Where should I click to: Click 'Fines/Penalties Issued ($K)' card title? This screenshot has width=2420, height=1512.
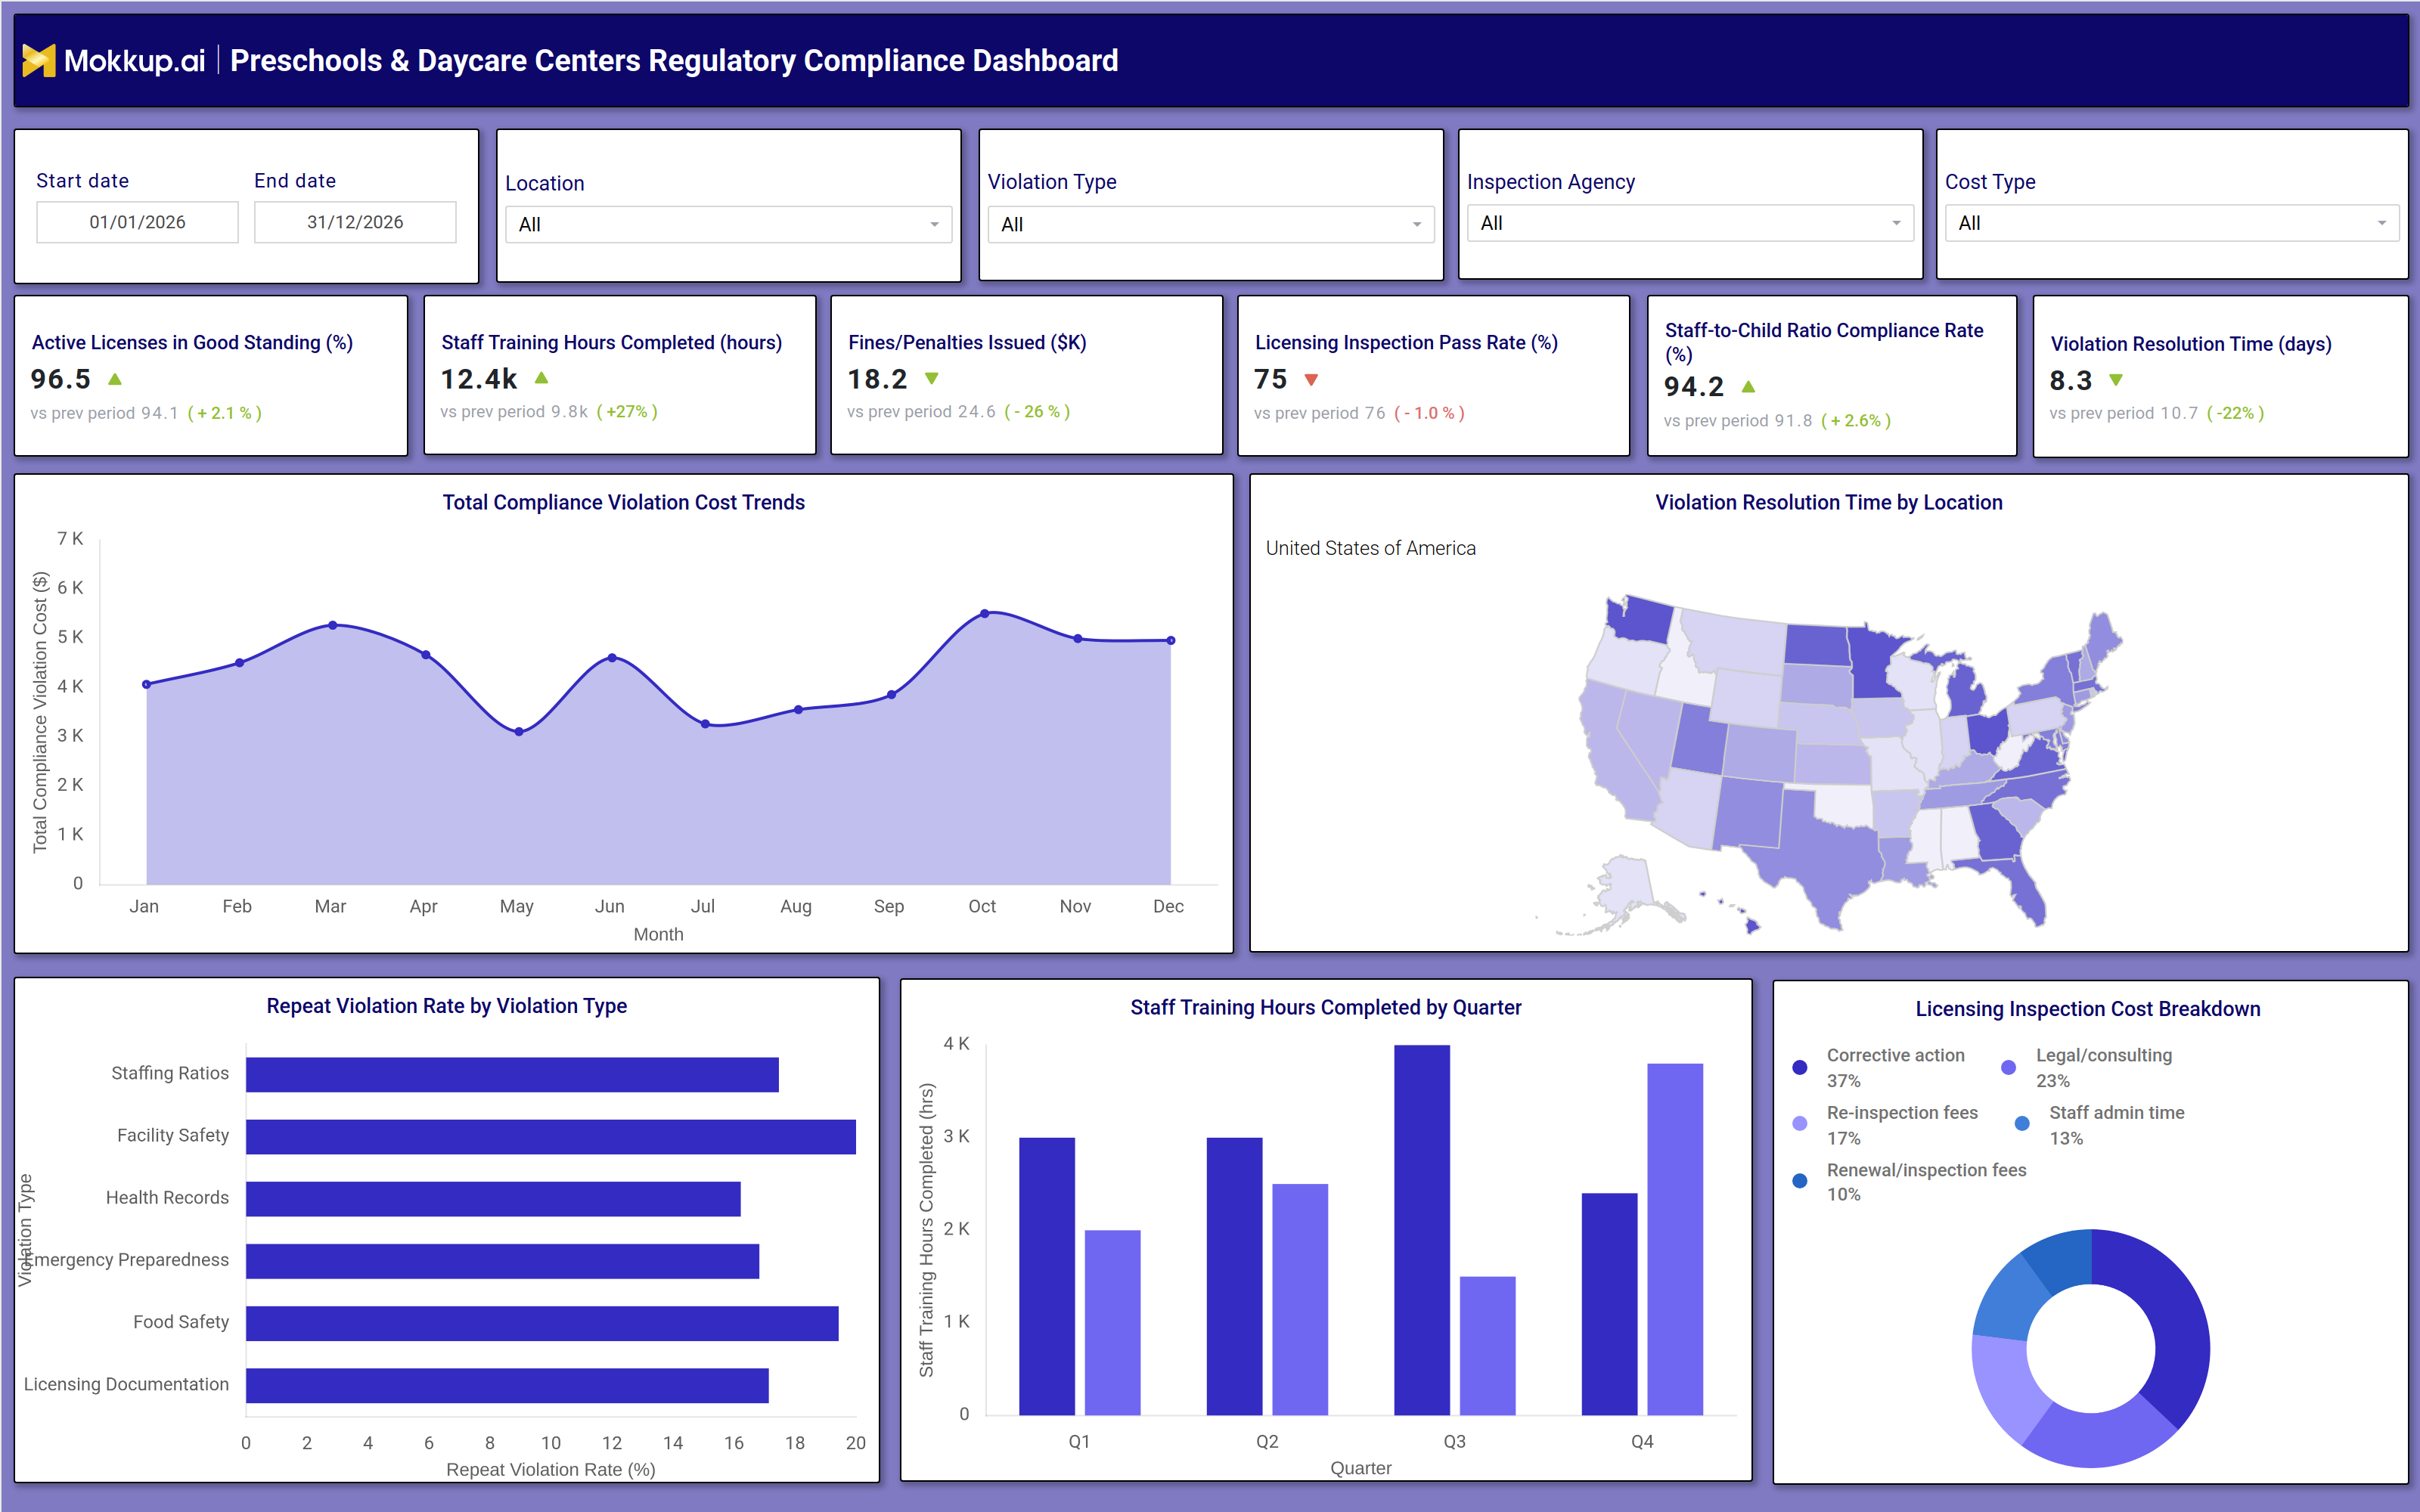[x=967, y=342]
